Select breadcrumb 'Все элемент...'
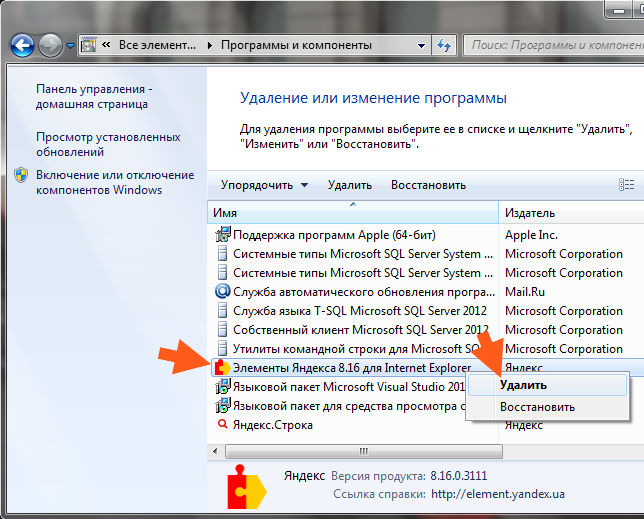Viewport: 644px width, 519px height. pos(157,44)
